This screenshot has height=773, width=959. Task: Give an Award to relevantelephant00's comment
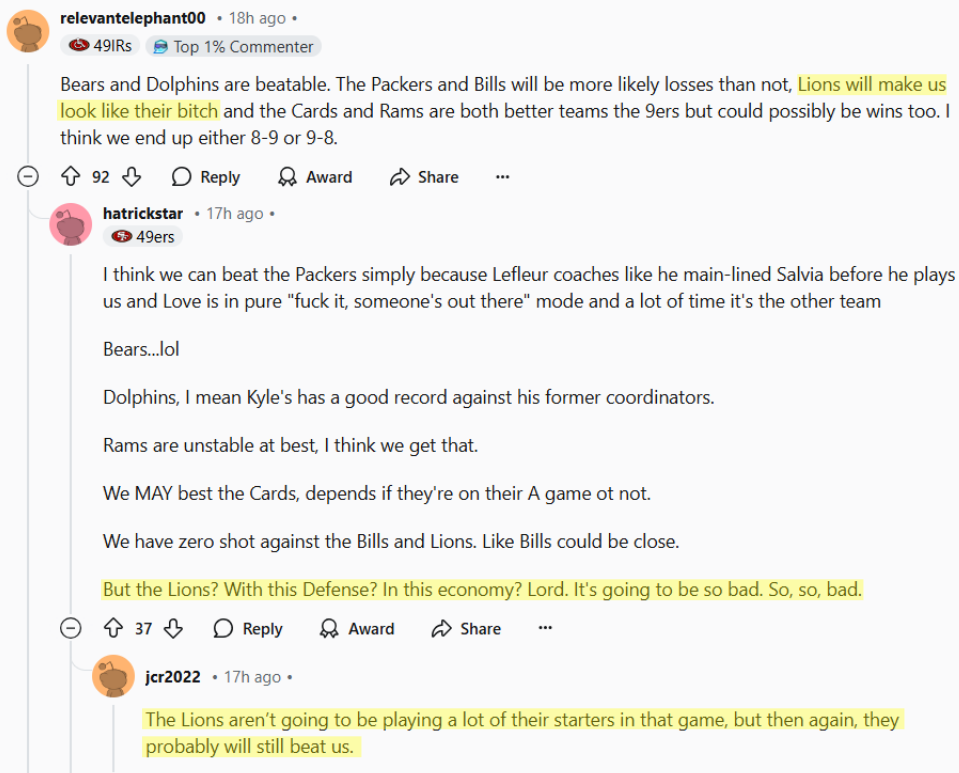[x=315, y=177]
